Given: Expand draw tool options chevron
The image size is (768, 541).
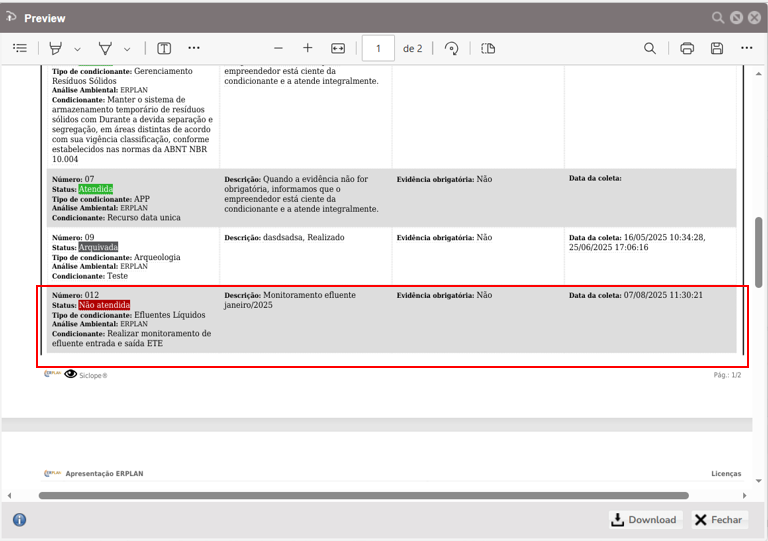Looking at the screenshot, I should (127, 49).
